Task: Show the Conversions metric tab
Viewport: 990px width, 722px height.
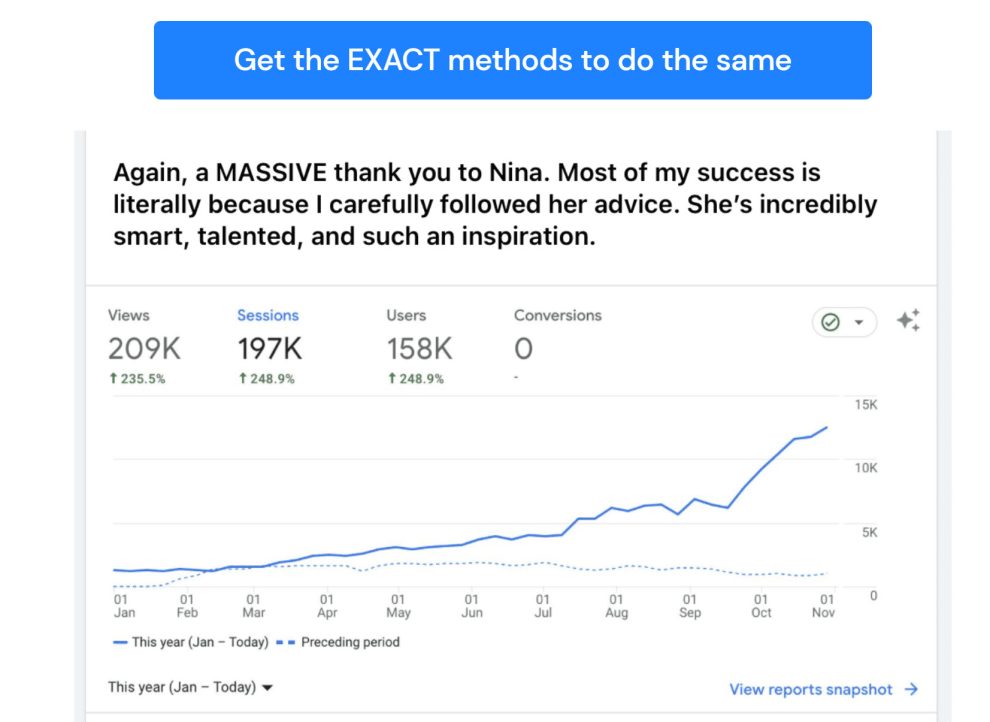Action: tap(557, 315)
